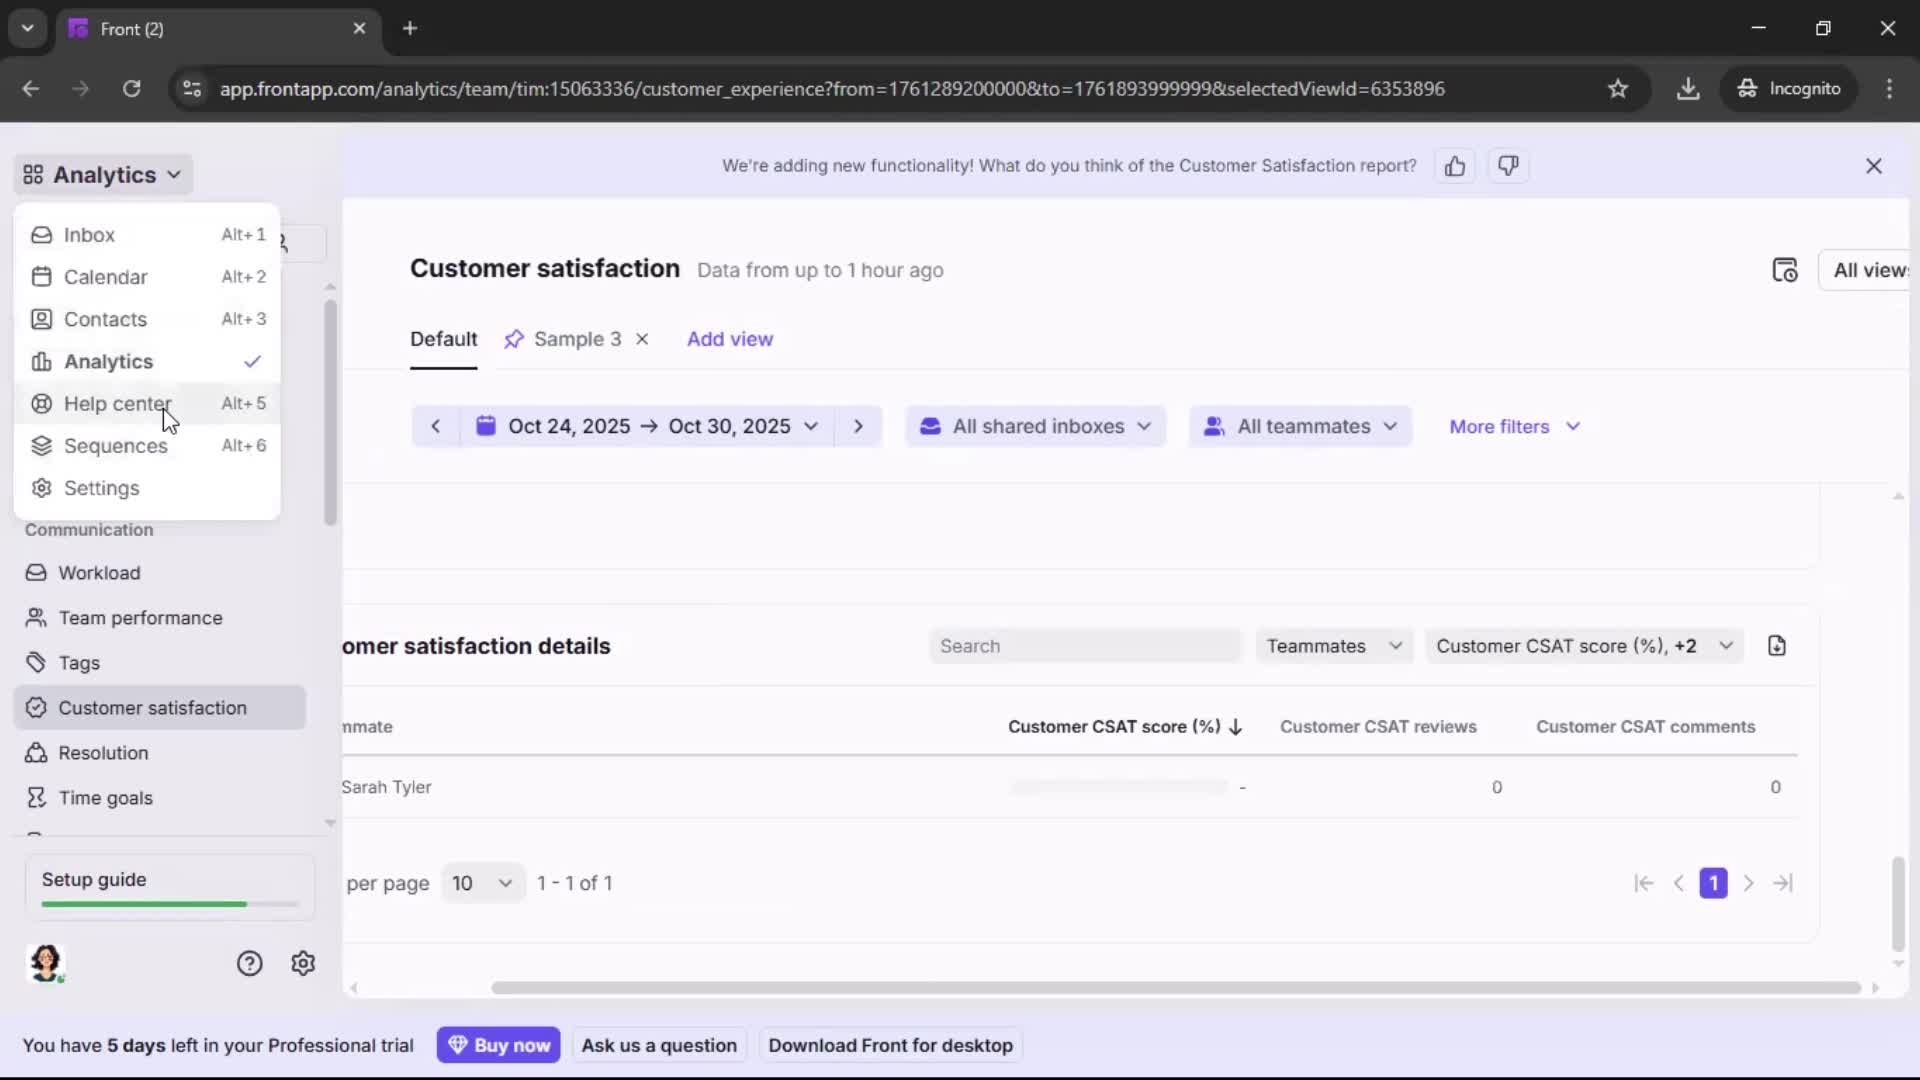1920x1080 pixels.
Task: Click the browser downloads icon
Action: click(x=1689, y=88)
